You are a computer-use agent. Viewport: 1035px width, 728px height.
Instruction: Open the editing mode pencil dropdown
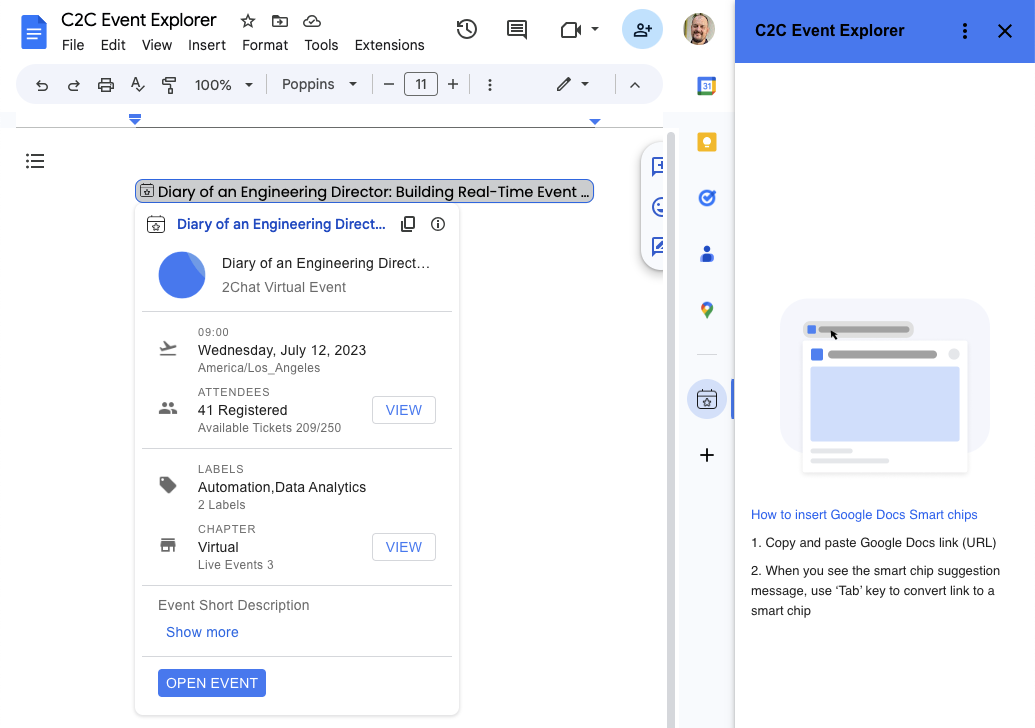[x=572, y=84]
